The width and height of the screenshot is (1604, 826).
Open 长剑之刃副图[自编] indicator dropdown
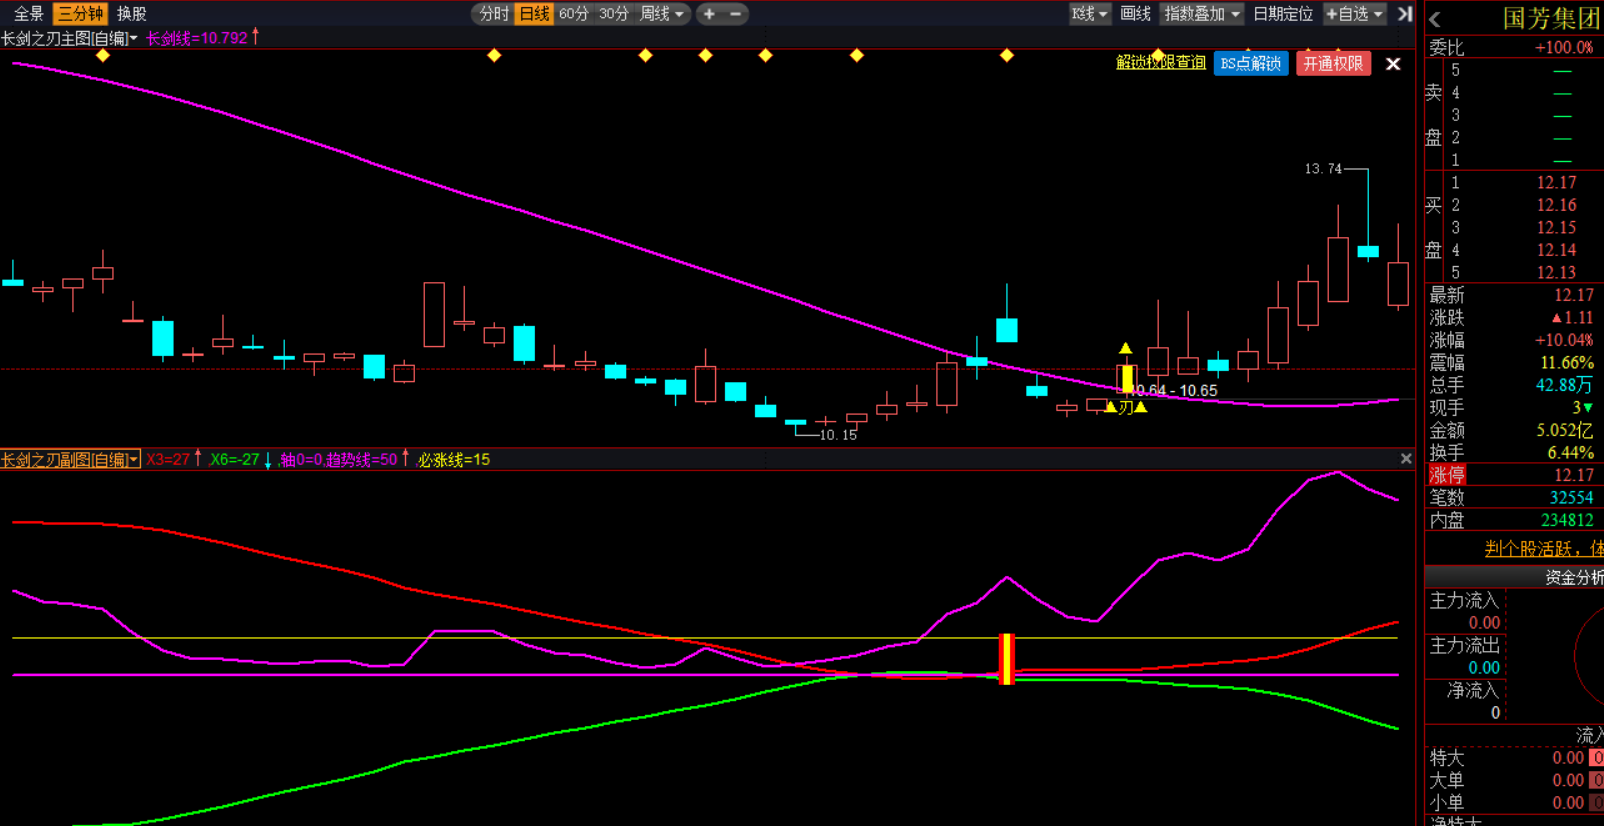[70, 460]
